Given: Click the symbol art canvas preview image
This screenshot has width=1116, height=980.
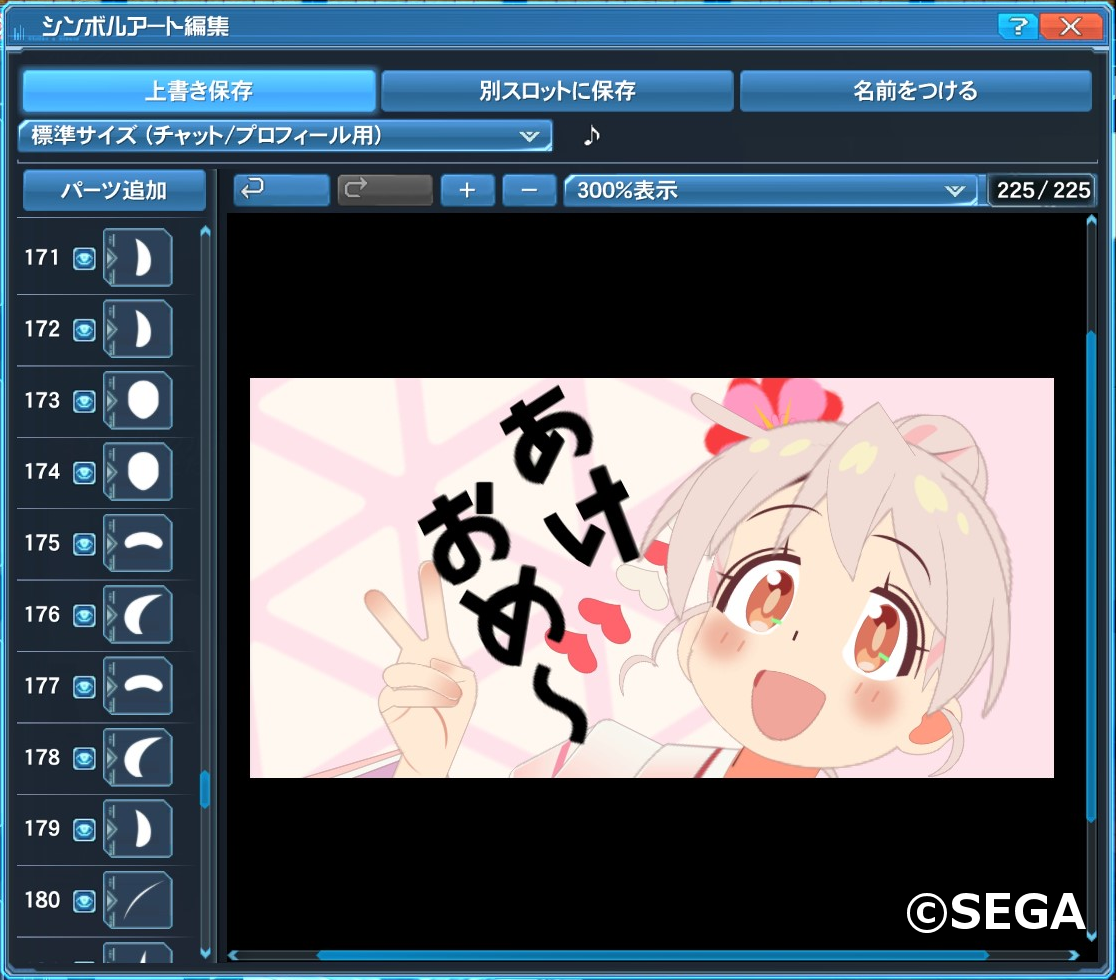Looking at the screenshot, I should [652, 578].
